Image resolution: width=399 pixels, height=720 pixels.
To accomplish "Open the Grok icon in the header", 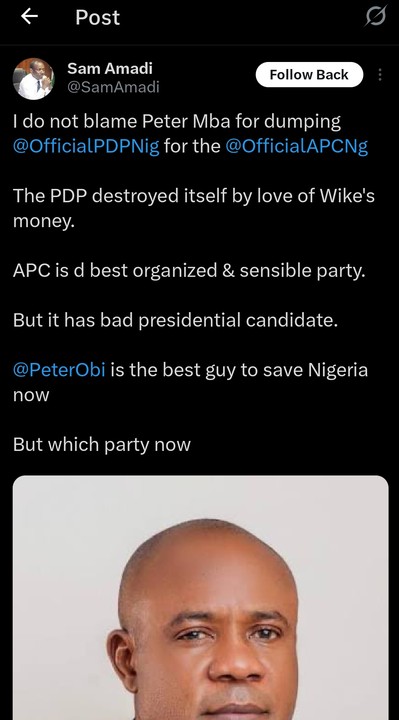I will [376, 17].
